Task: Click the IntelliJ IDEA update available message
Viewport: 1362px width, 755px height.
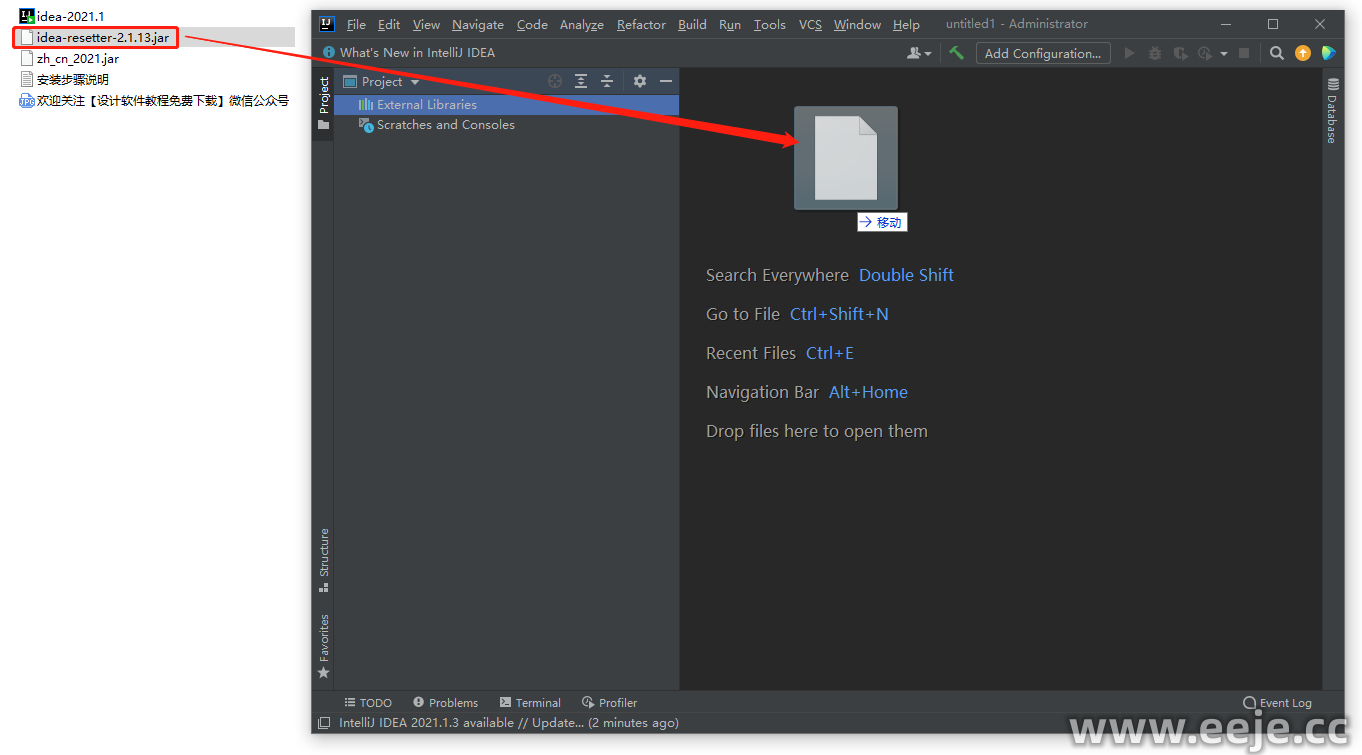Action: (508, 723)
